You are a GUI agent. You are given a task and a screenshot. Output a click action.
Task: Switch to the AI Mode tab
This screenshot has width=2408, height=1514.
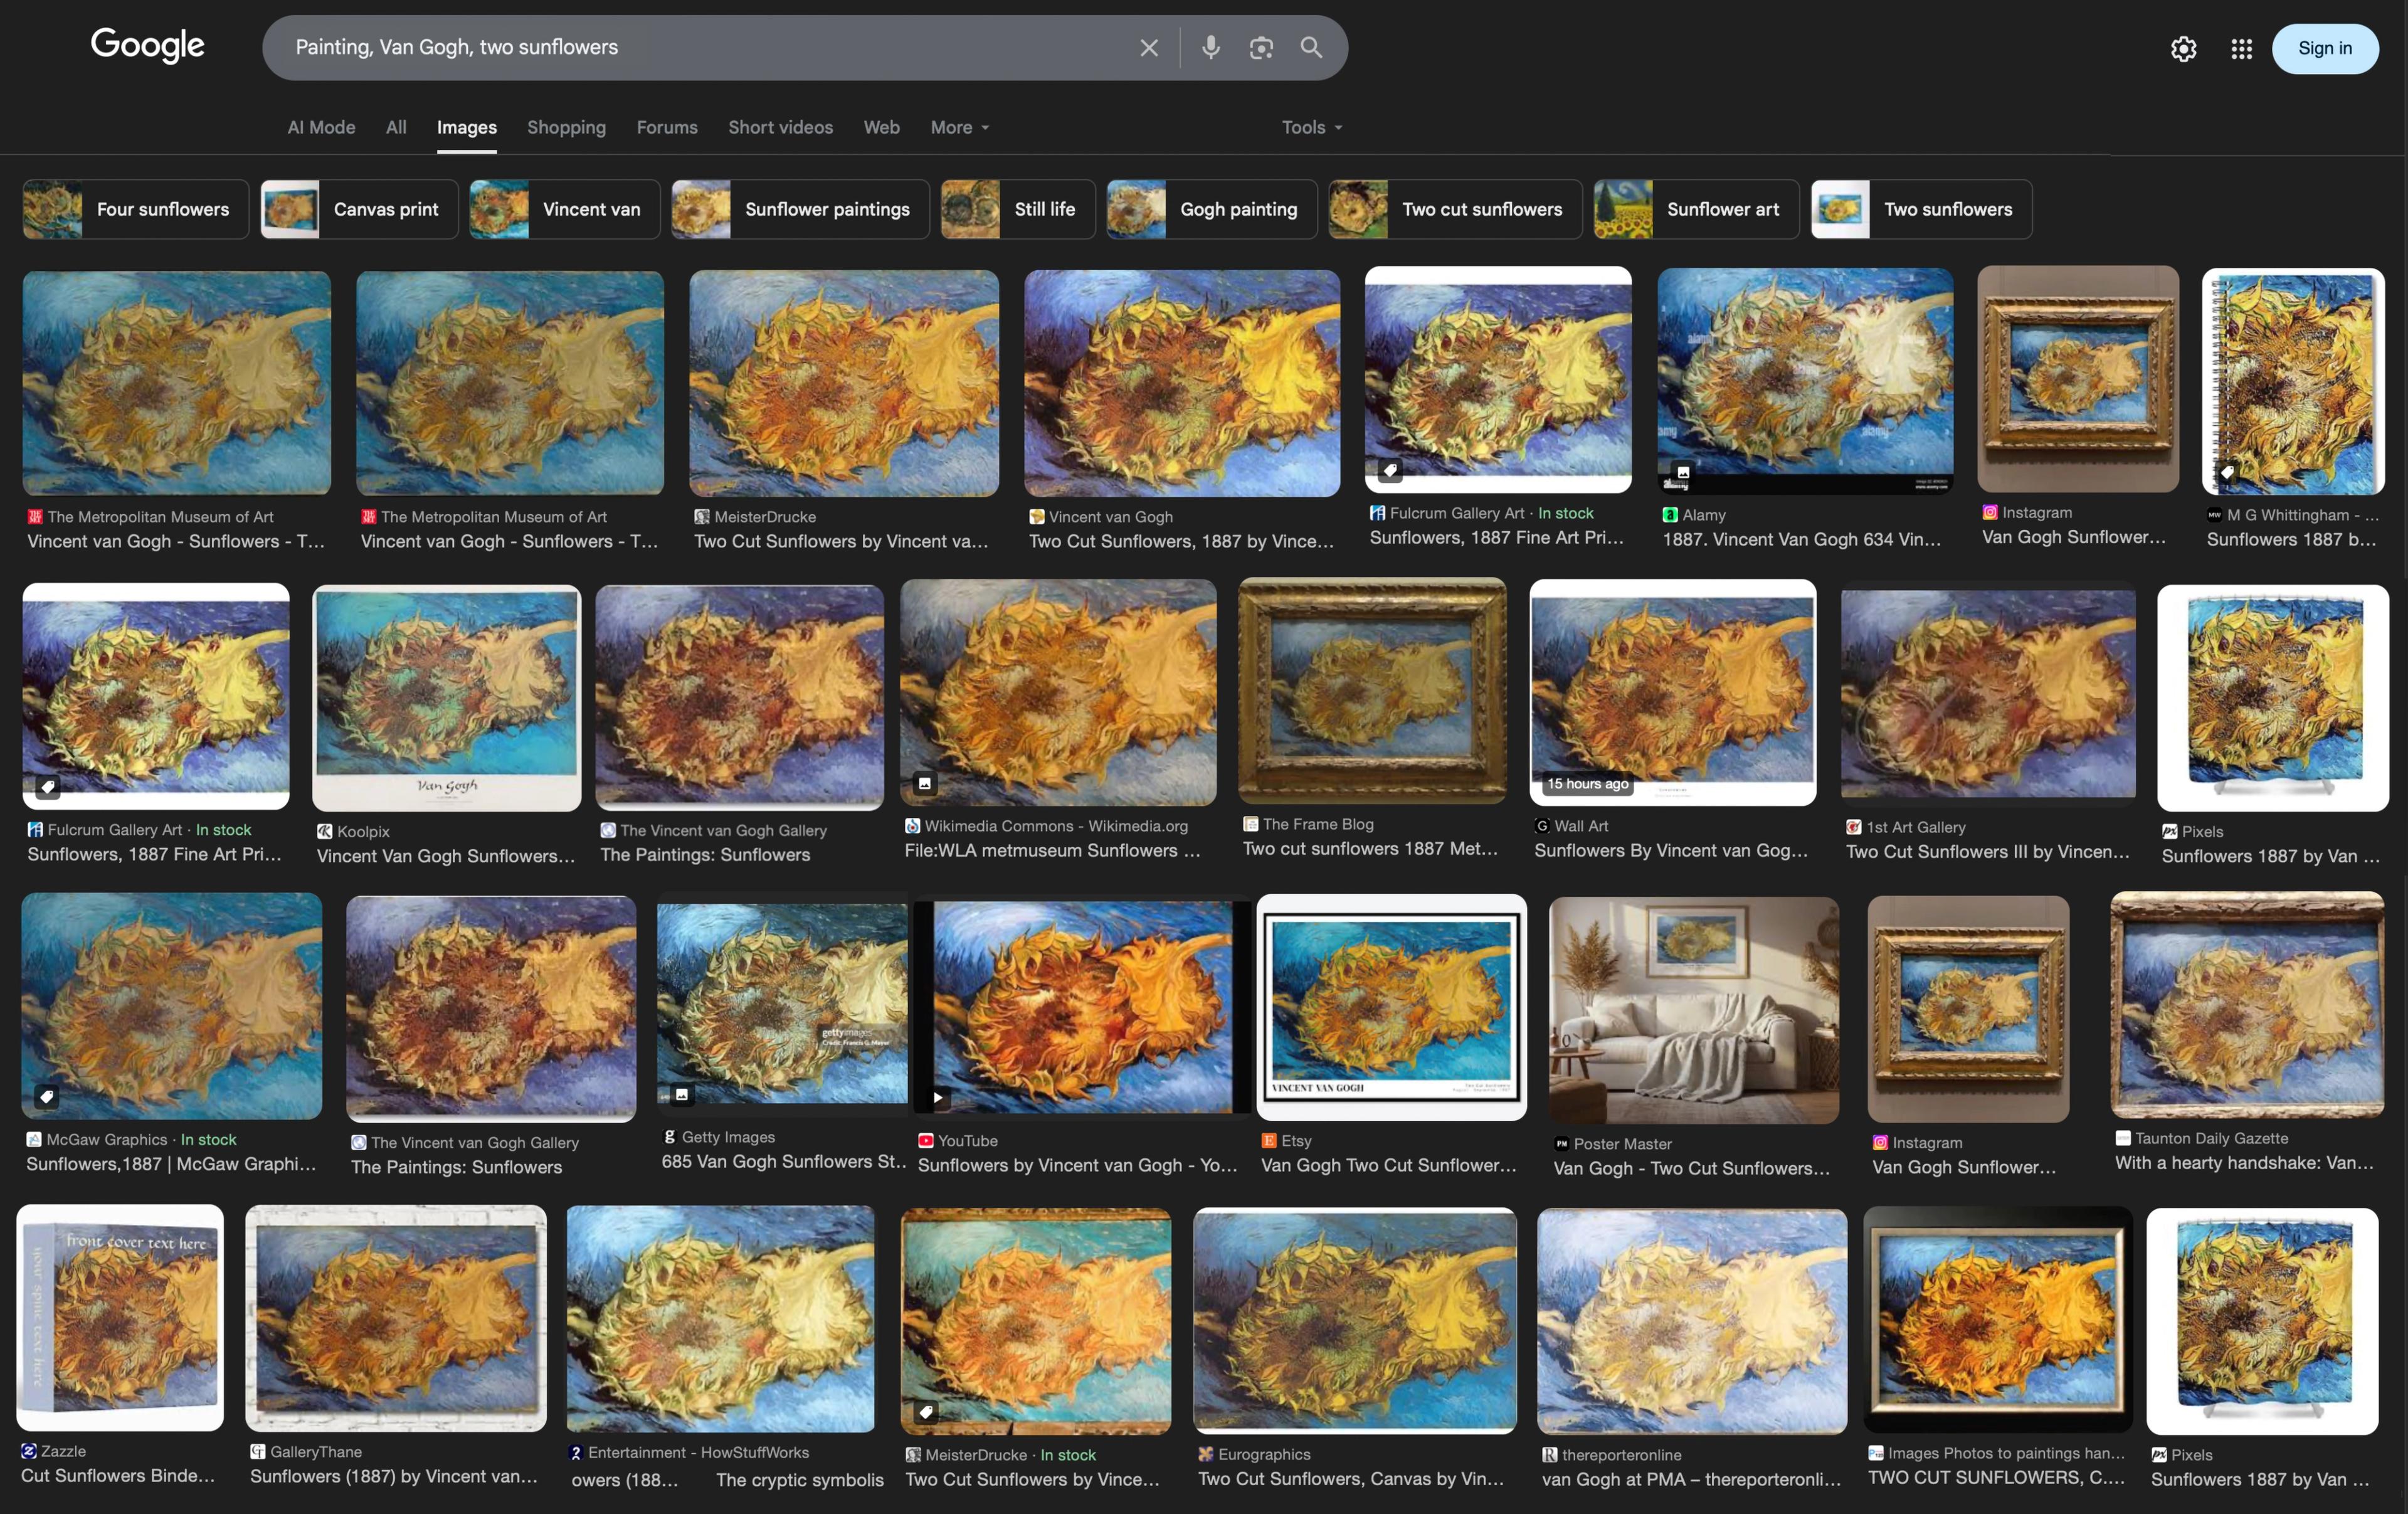(321, 127)
